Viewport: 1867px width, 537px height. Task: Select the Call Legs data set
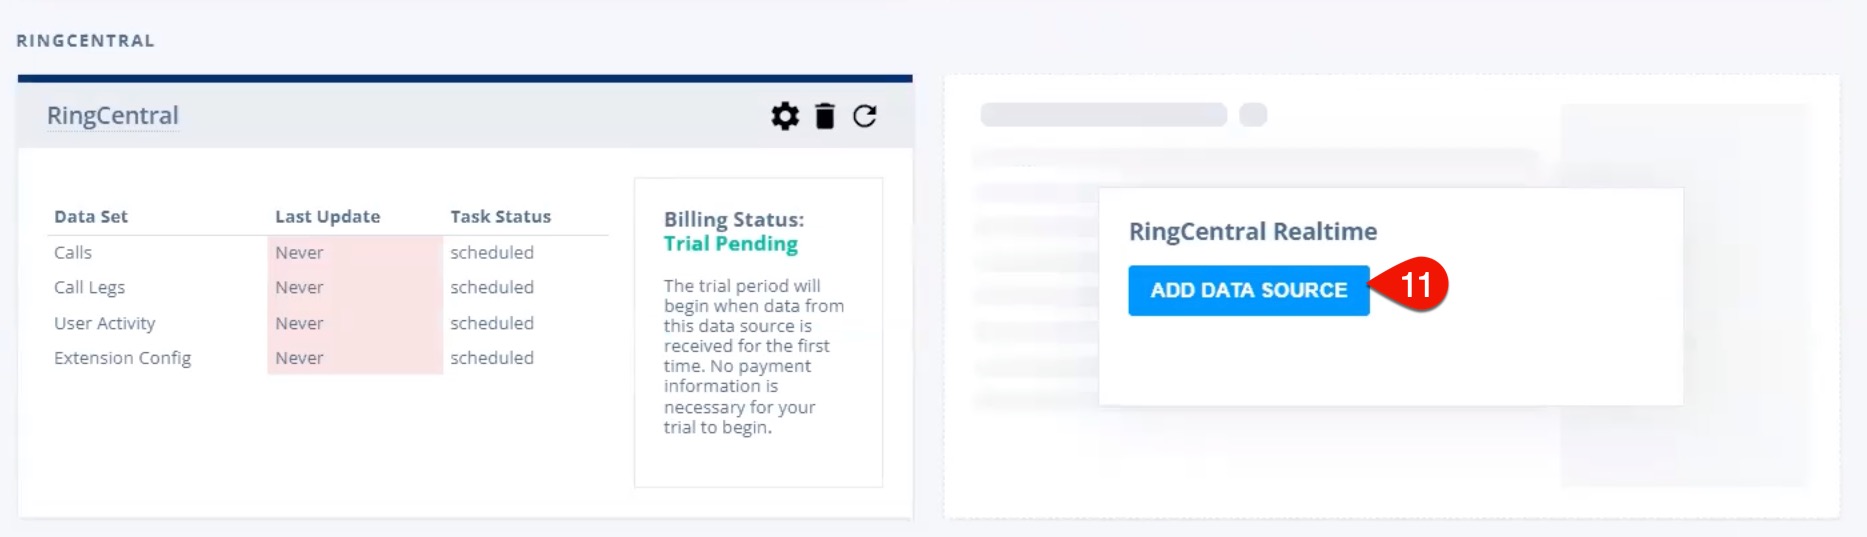click(x=90, y=288)
